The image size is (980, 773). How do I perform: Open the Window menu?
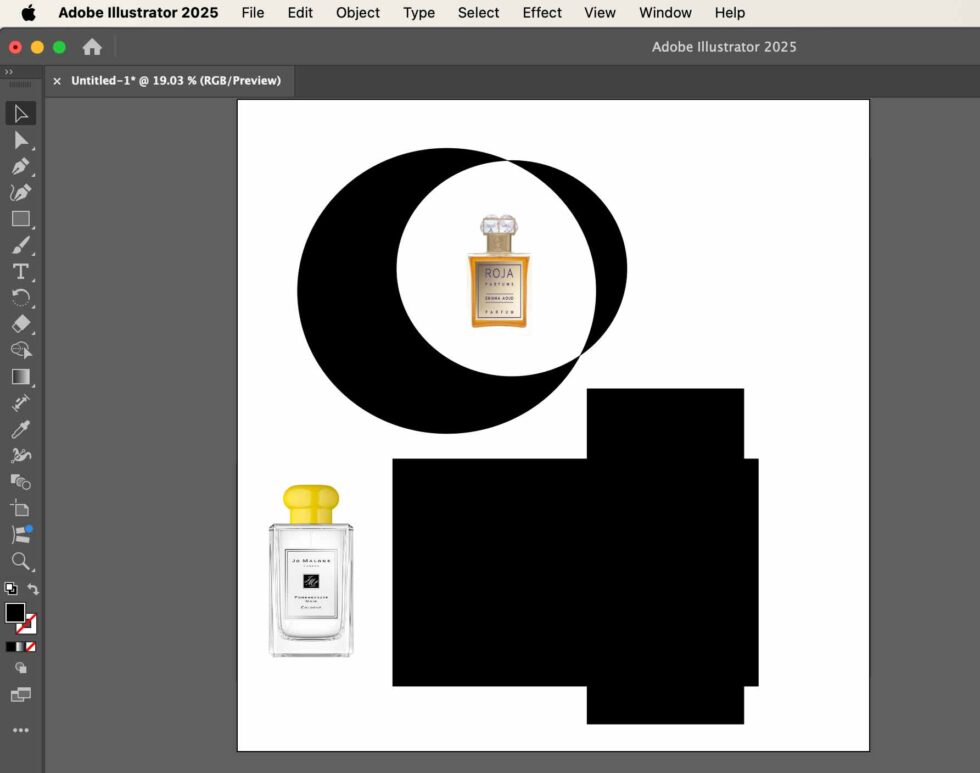point(664,12)
